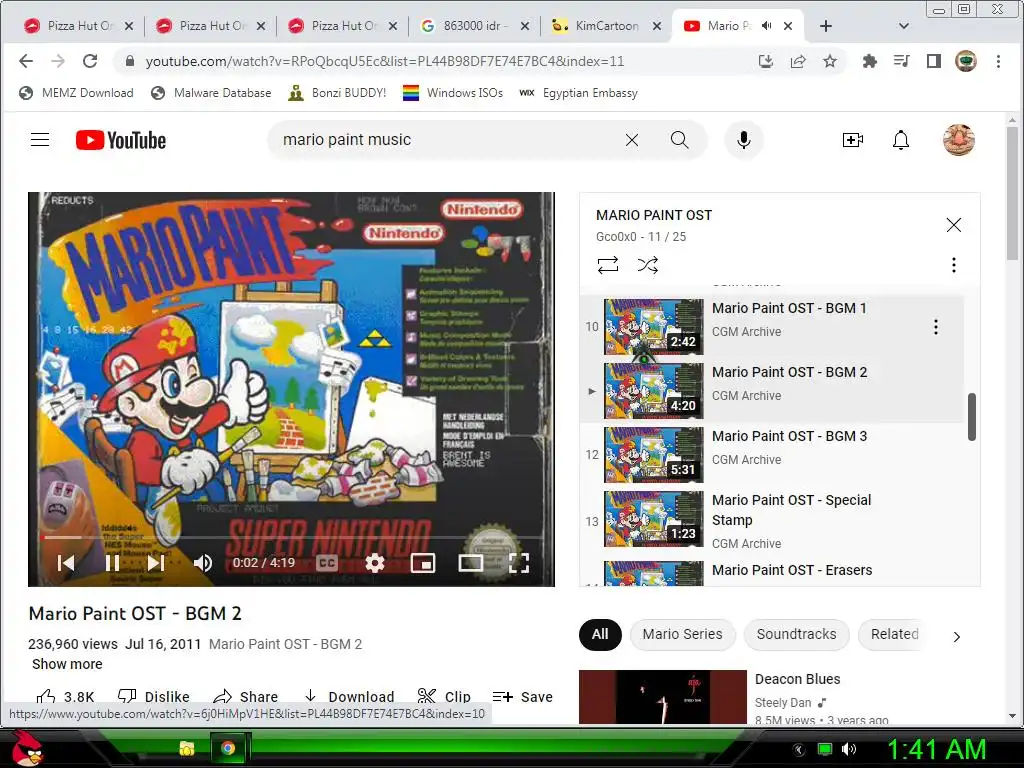
Task: Open the notifications bell
Action: tap(901, 140)
